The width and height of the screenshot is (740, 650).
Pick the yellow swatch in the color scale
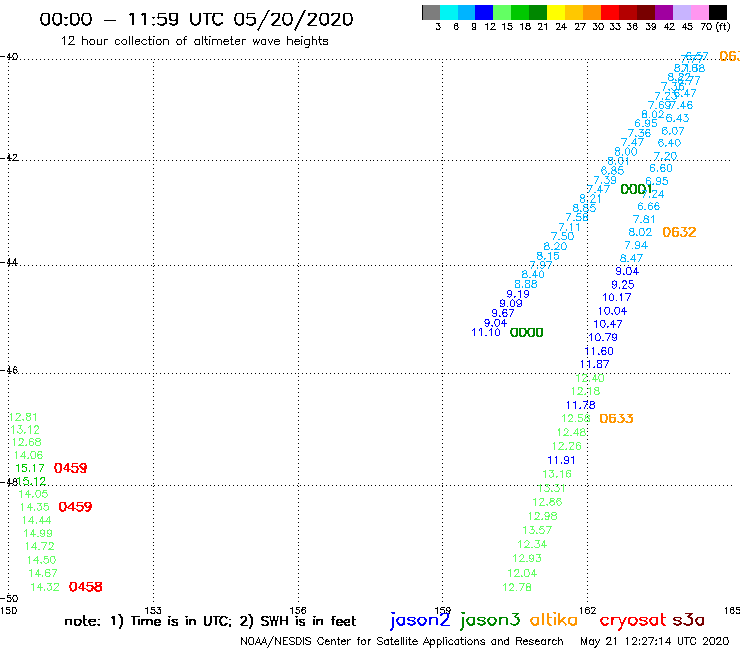[556, 12]
